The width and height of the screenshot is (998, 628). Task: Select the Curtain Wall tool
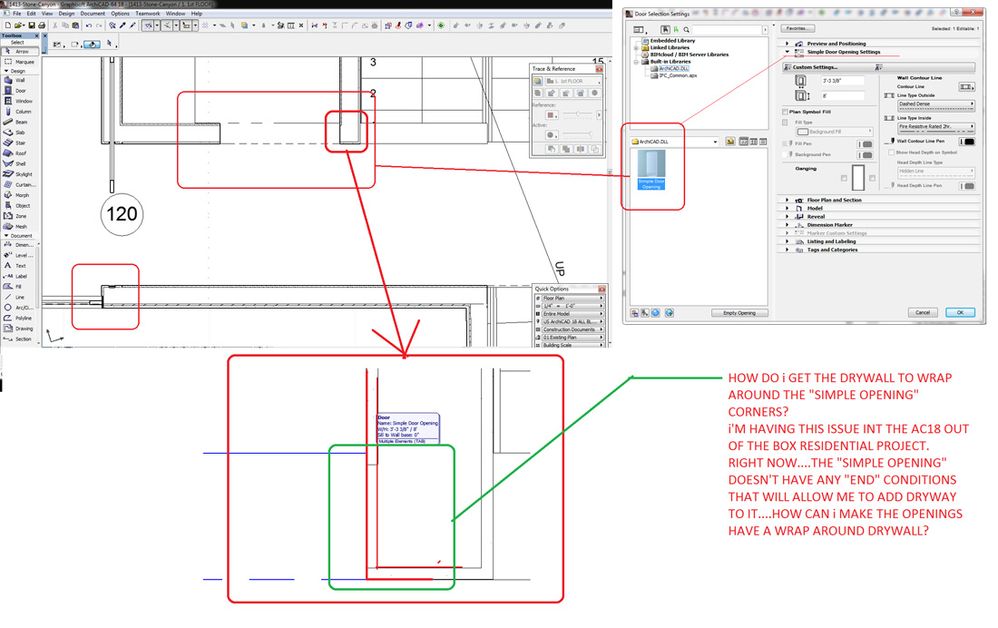click(x=20, y=185)
